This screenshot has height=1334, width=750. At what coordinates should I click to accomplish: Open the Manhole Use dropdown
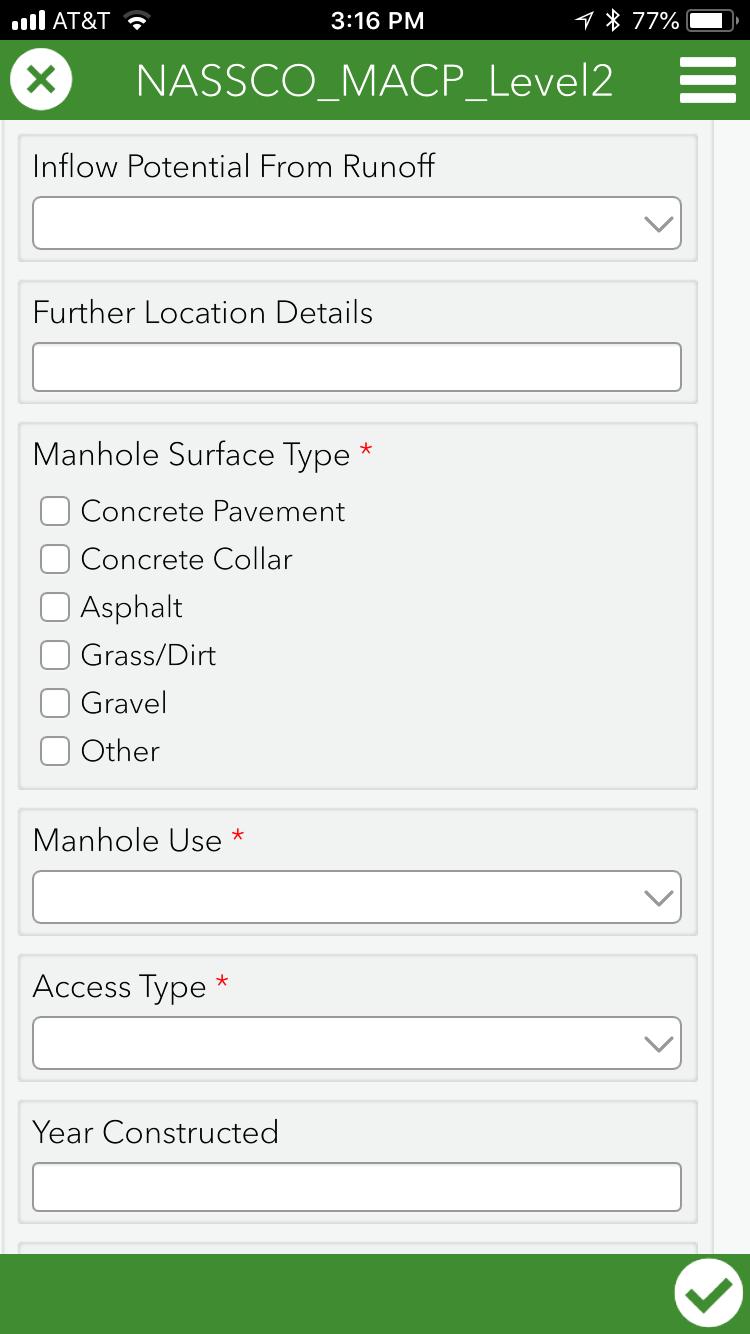(x=356, y=897)
